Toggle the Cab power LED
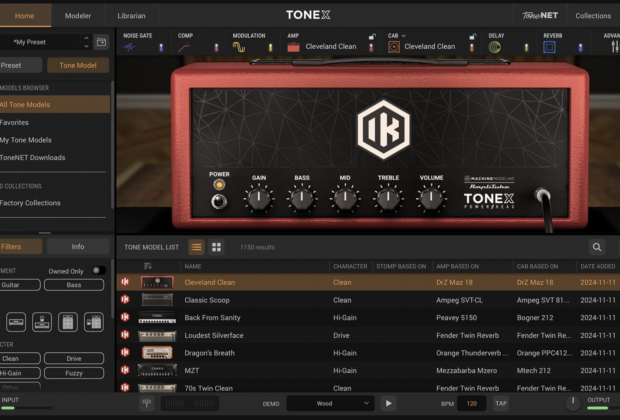 [x=472, y=48]
